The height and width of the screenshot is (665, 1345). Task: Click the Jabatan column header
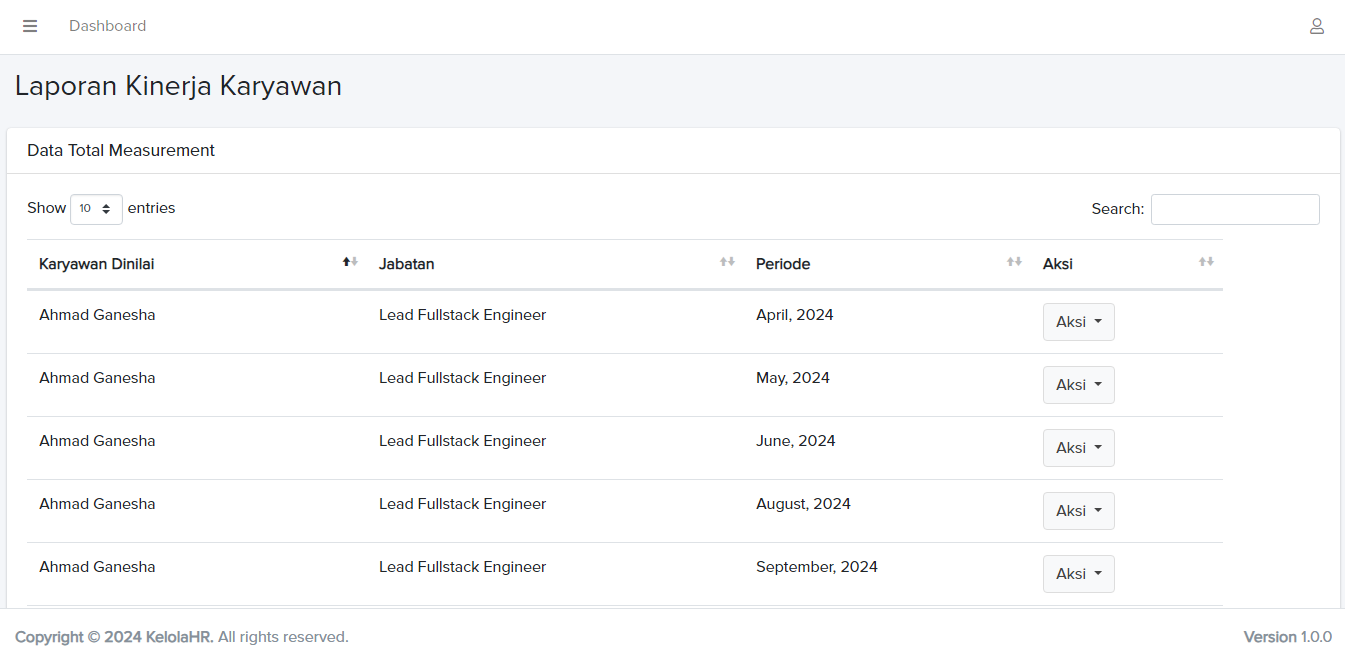pos(406,264)
